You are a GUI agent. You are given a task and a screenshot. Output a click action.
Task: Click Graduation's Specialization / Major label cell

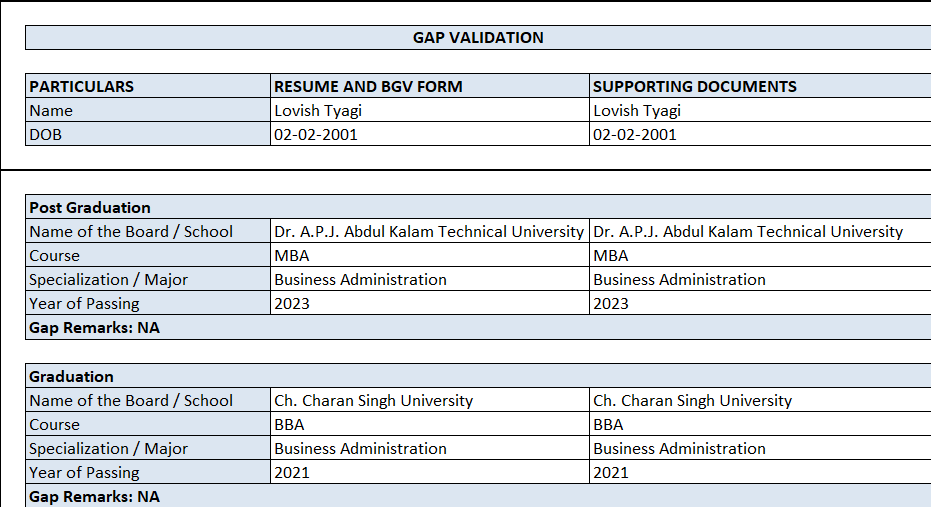coord(148,449)
